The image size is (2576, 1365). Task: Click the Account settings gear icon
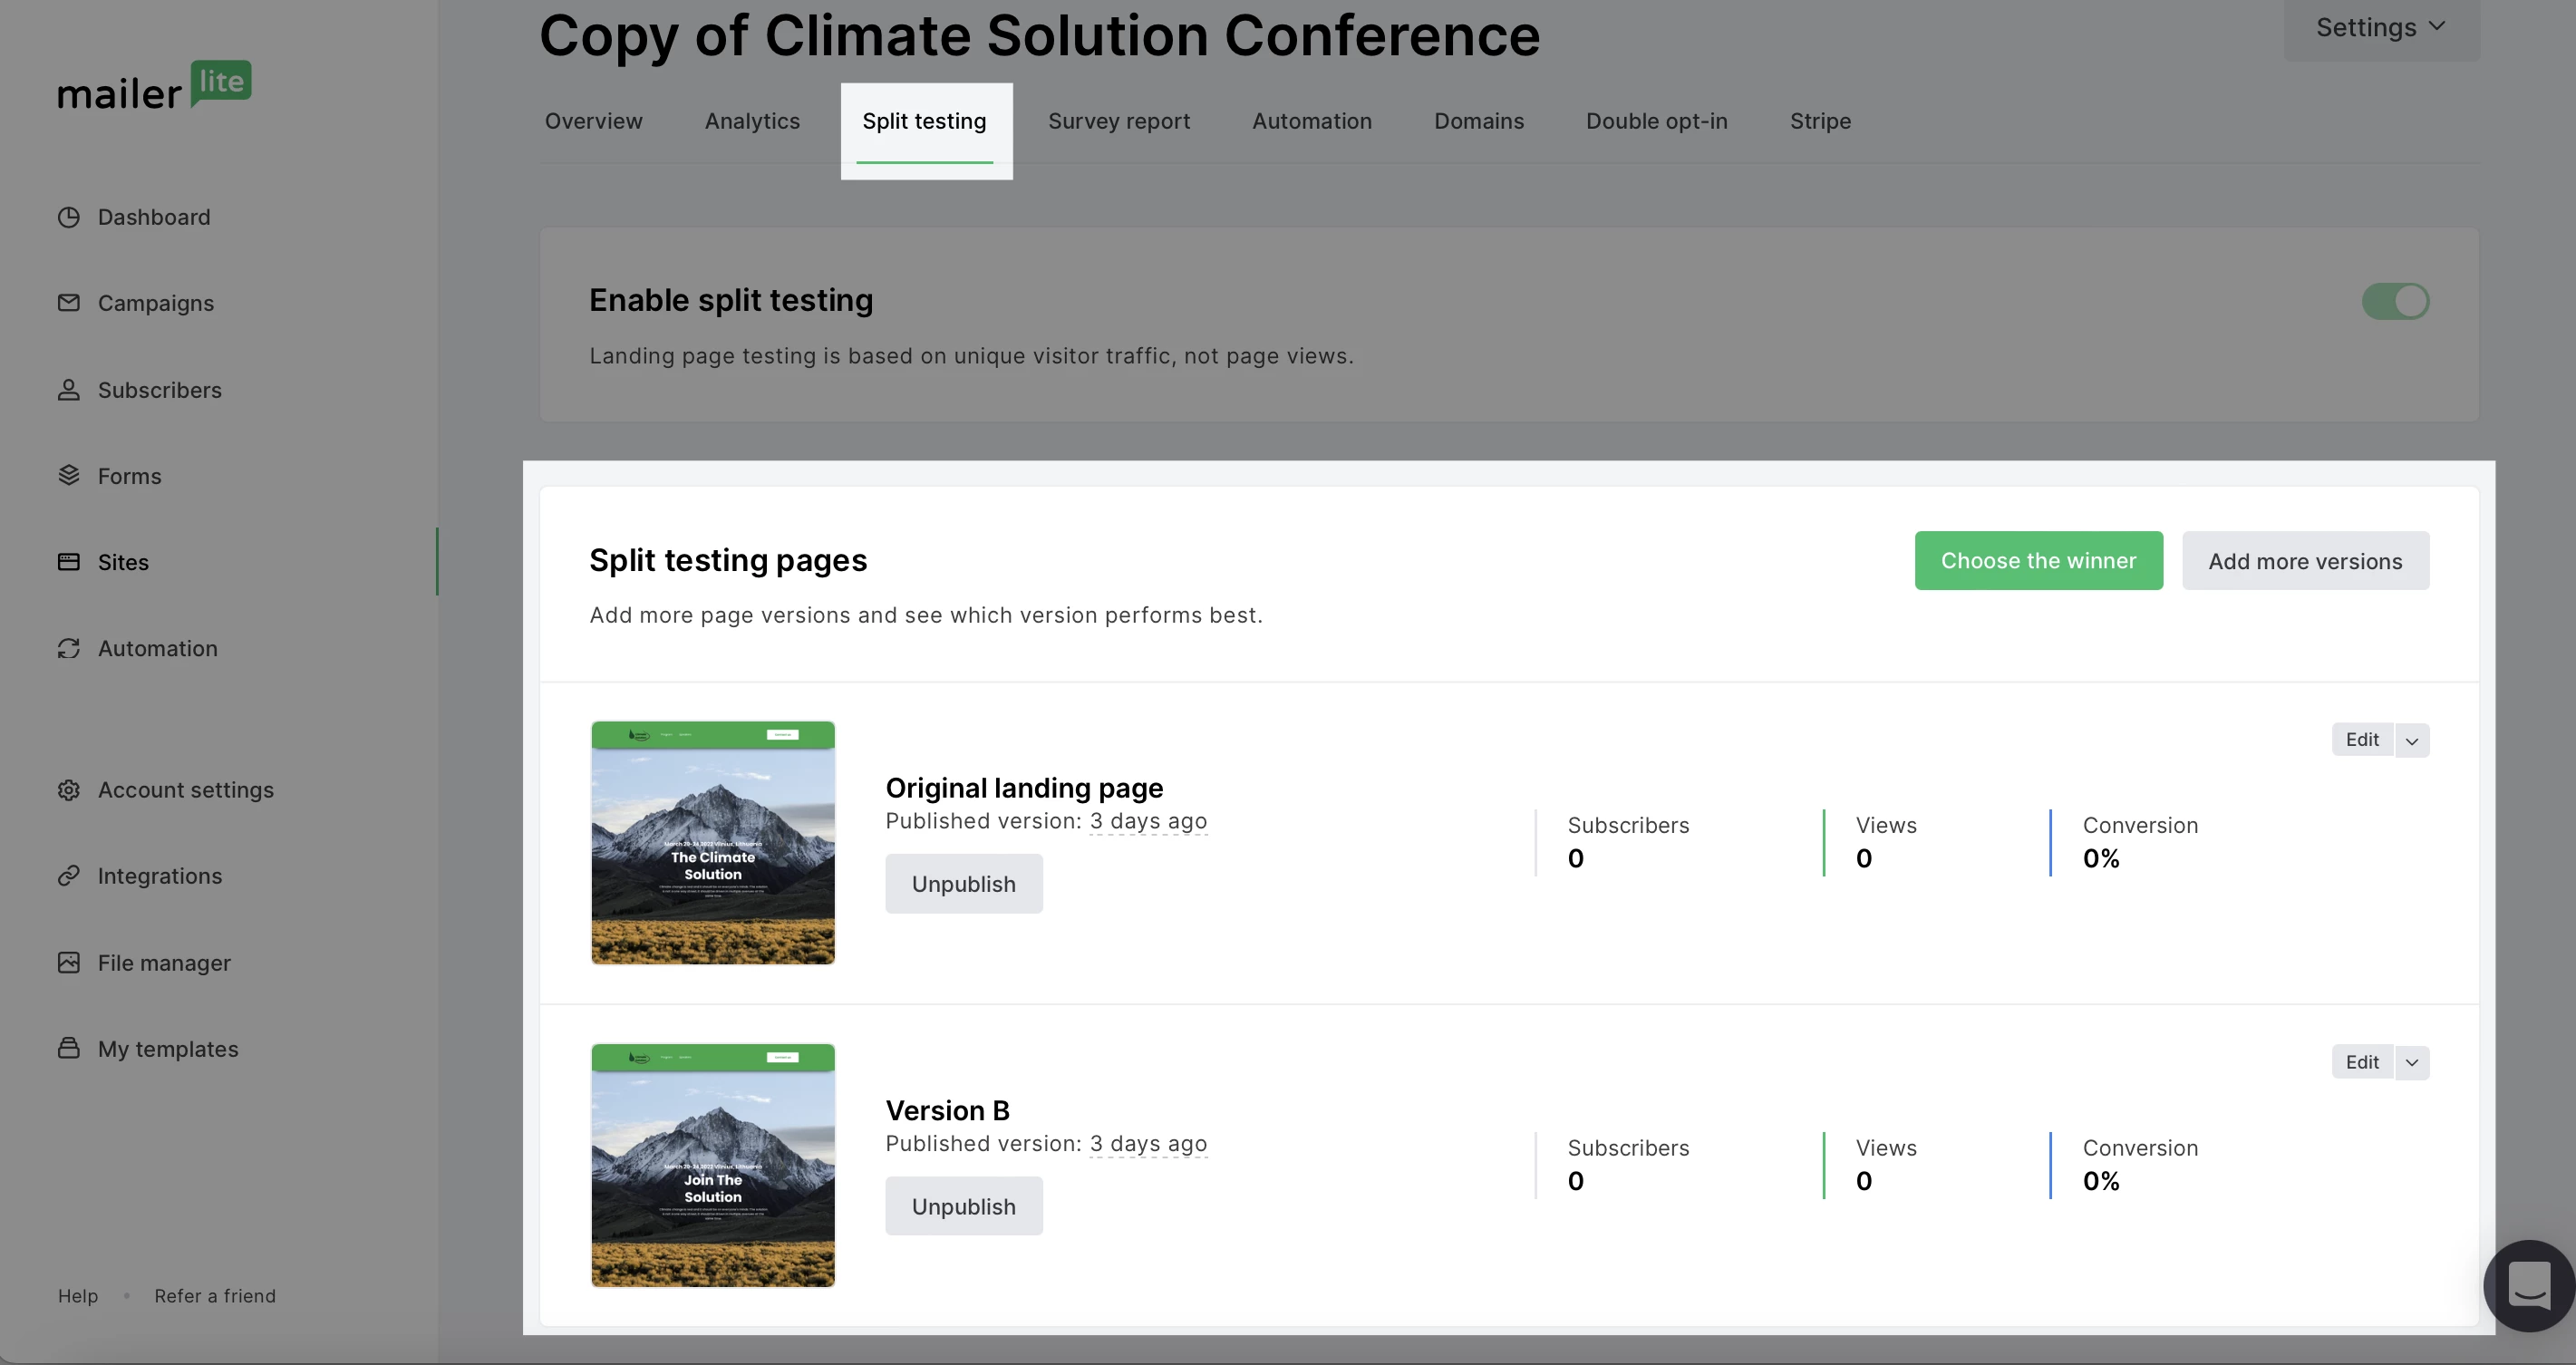pyautogui.click(x=68, y=790)
